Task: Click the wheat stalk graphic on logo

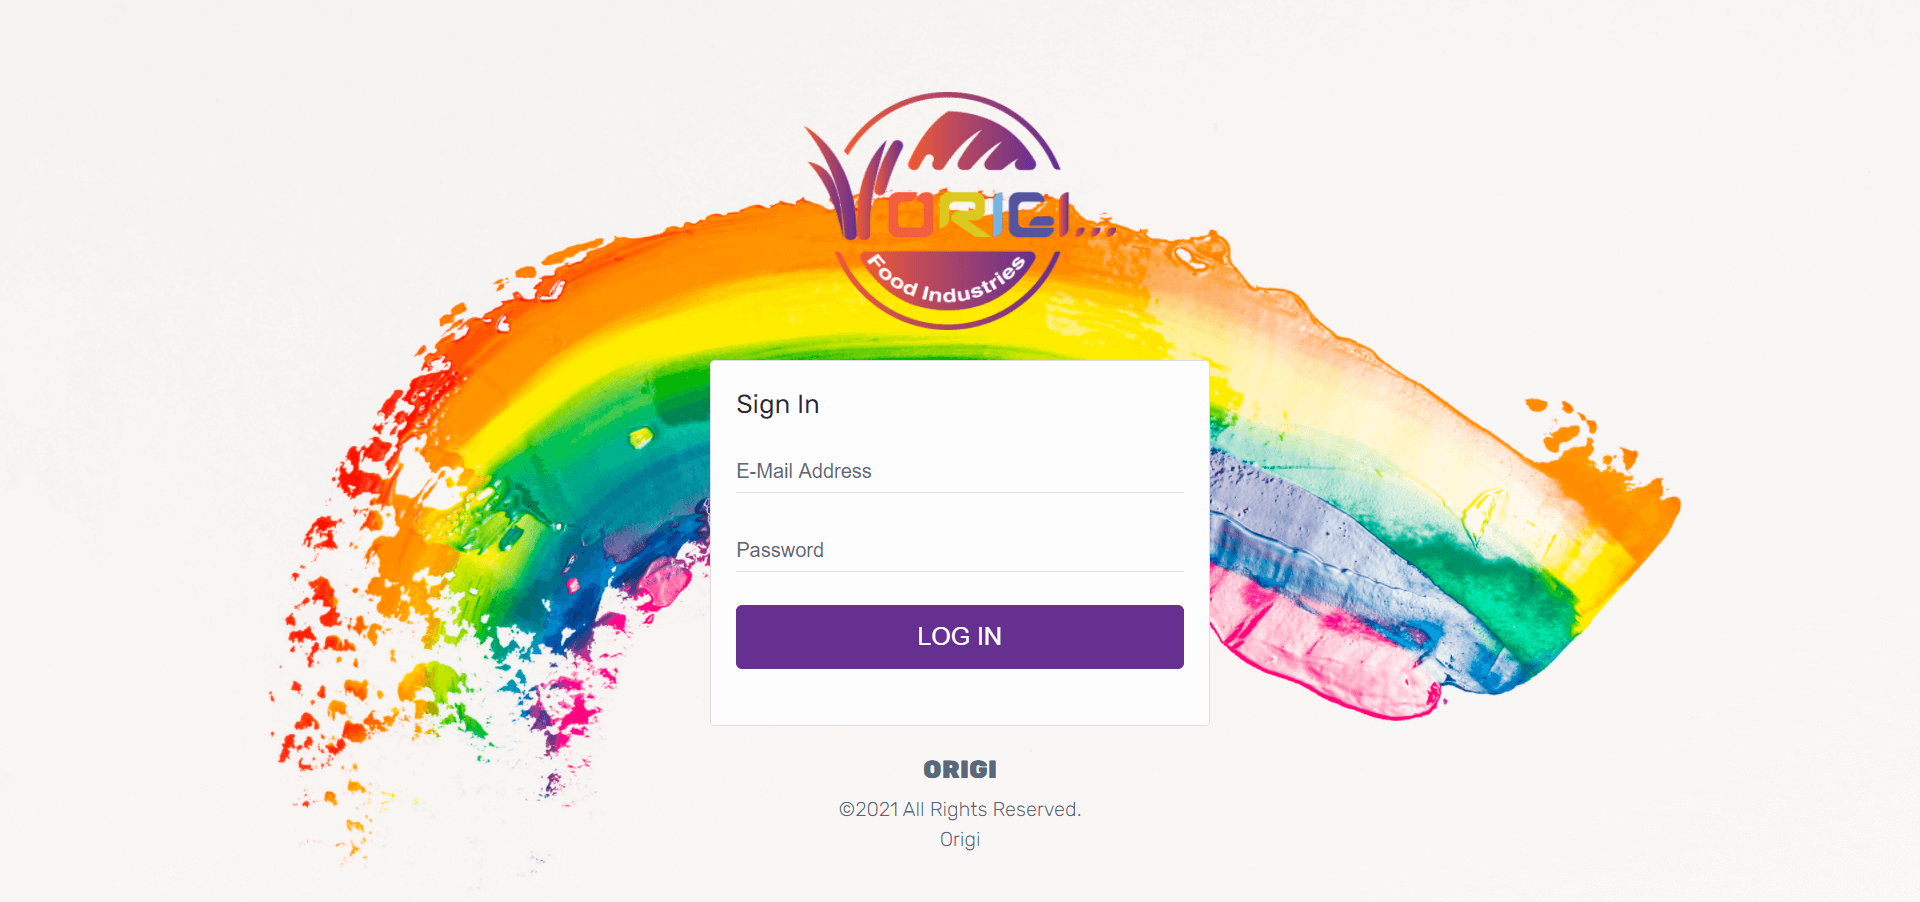Action: 850,185
